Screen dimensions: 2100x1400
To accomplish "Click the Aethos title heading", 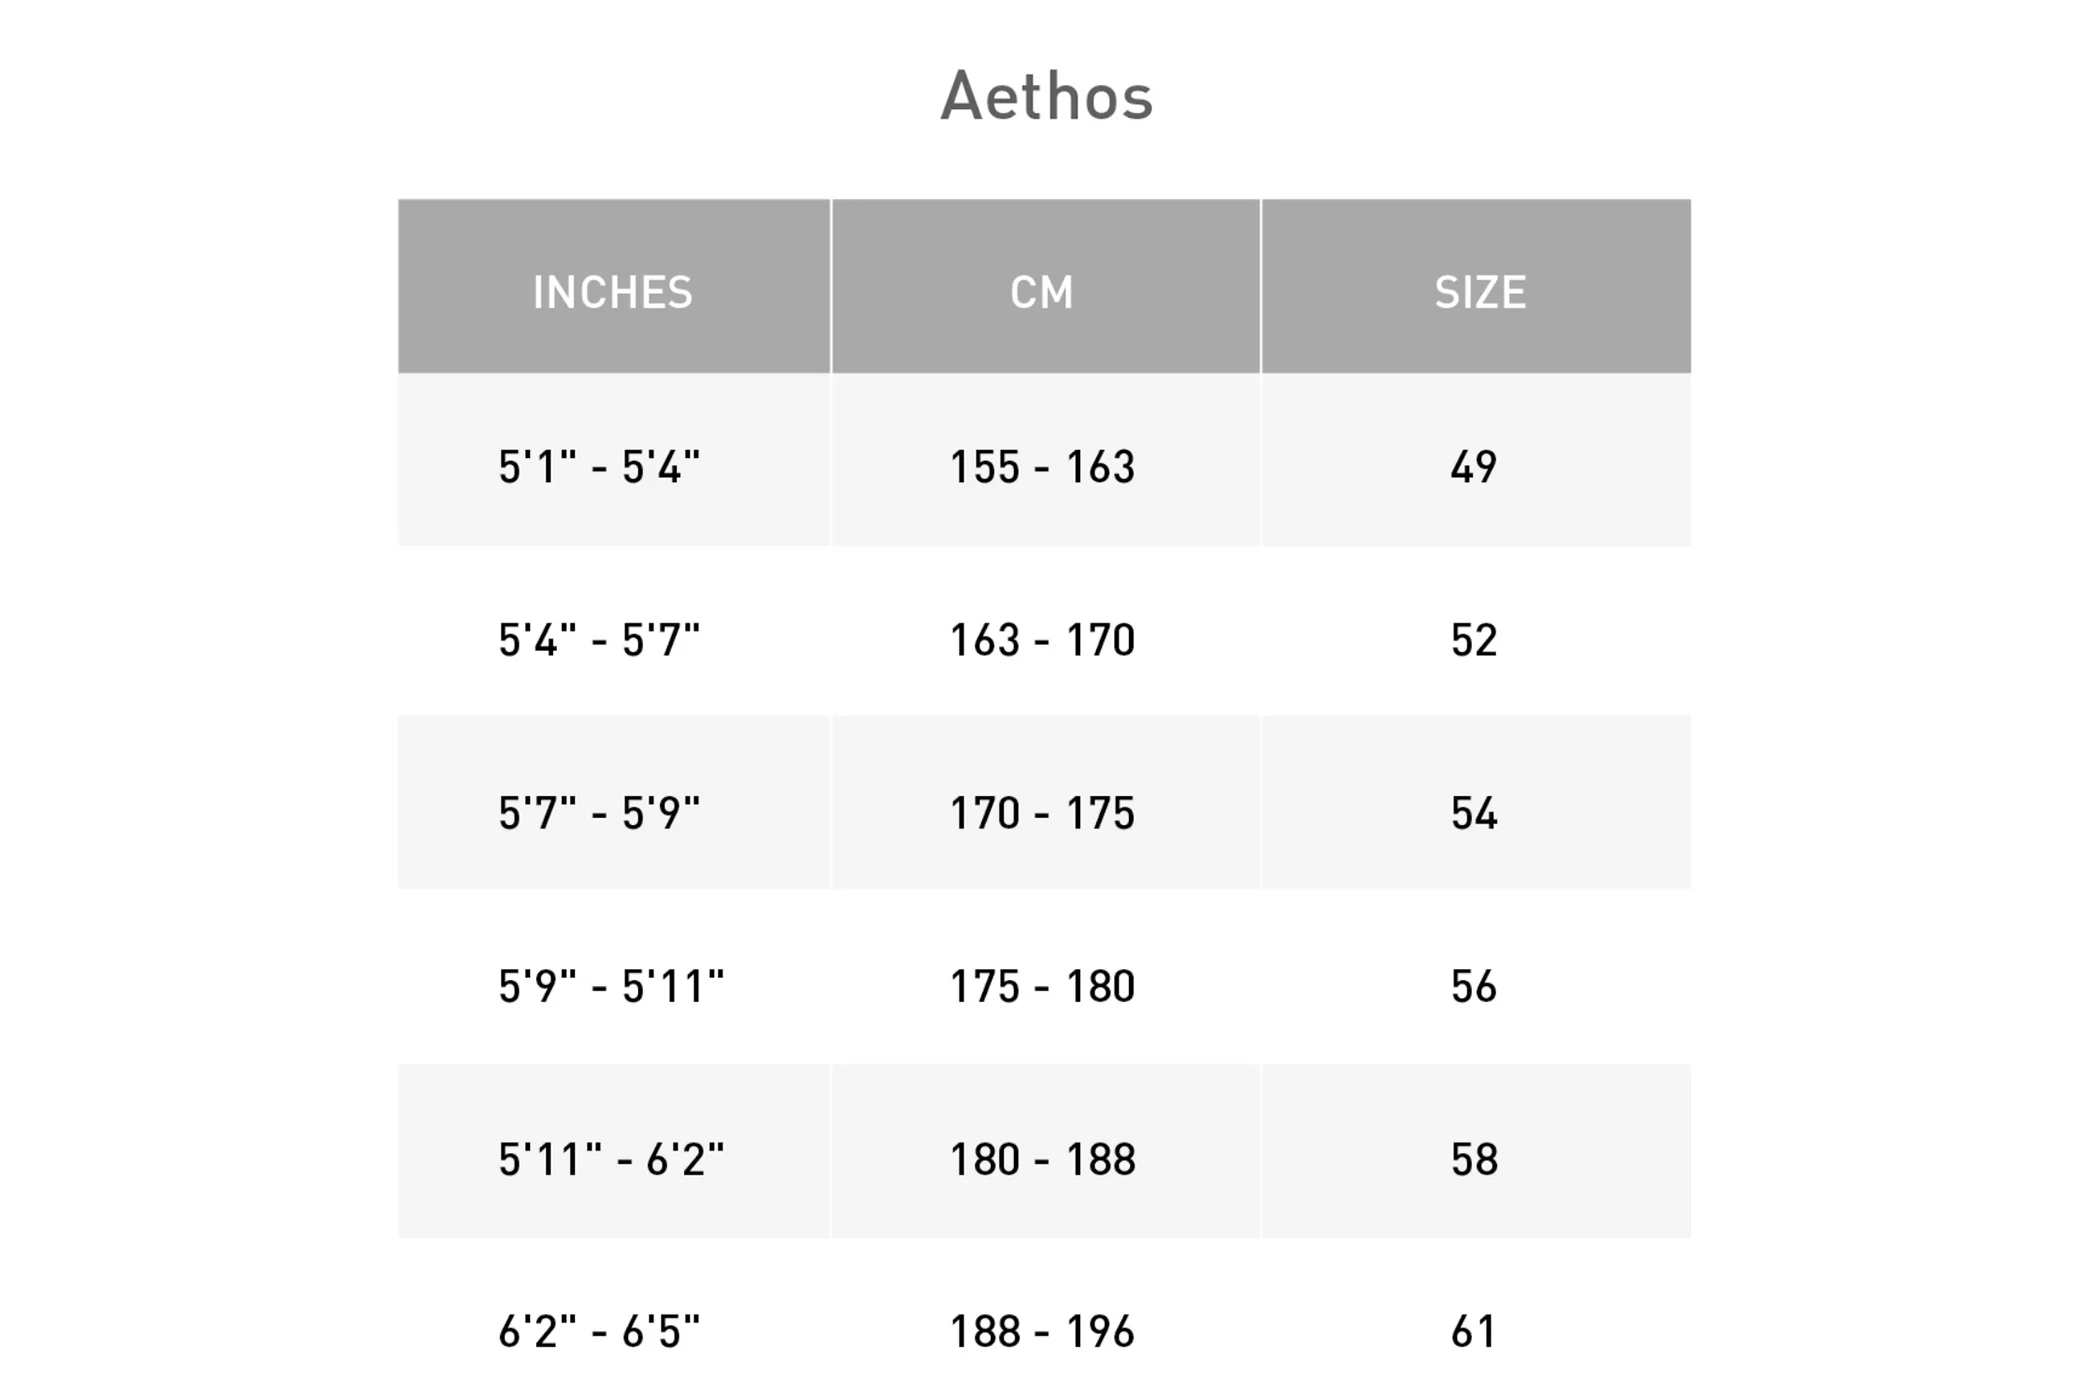I will [1046, 97].
